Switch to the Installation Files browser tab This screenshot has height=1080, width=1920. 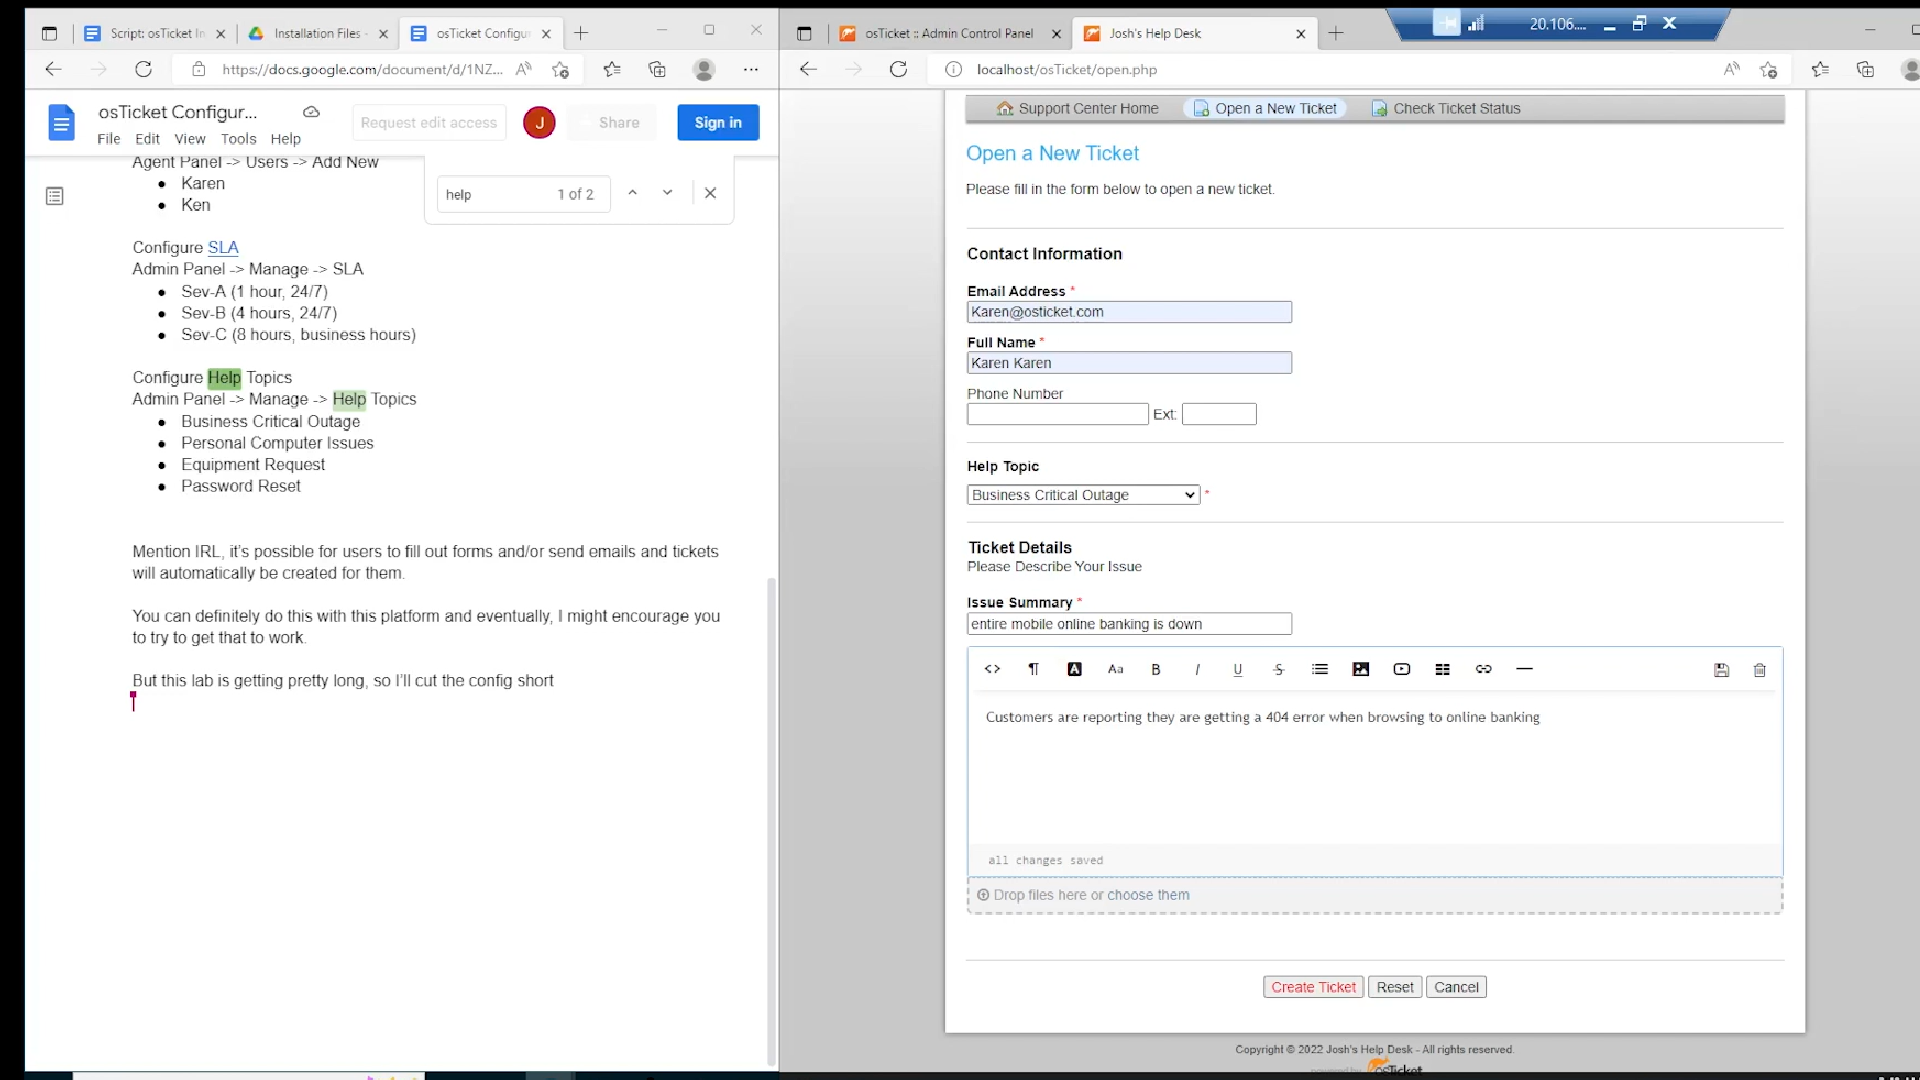point(317,33)
